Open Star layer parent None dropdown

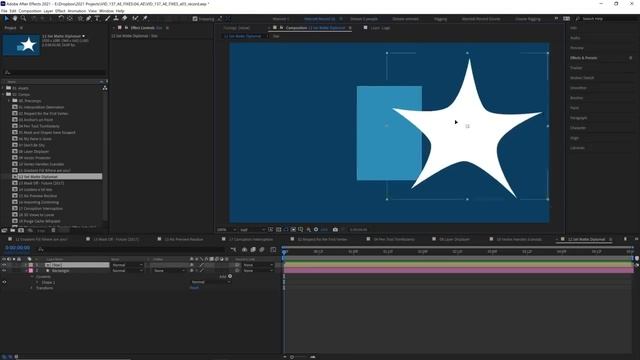(x=258, y=265)
